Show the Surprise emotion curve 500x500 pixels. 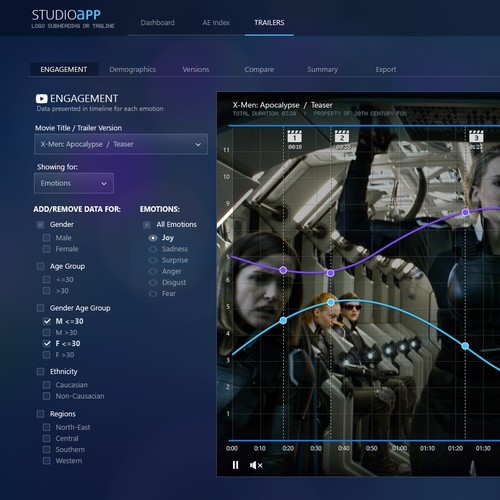coord(153,260)
